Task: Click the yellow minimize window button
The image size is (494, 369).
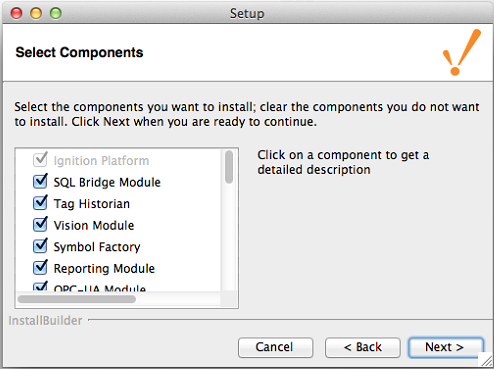Action: 36,13
